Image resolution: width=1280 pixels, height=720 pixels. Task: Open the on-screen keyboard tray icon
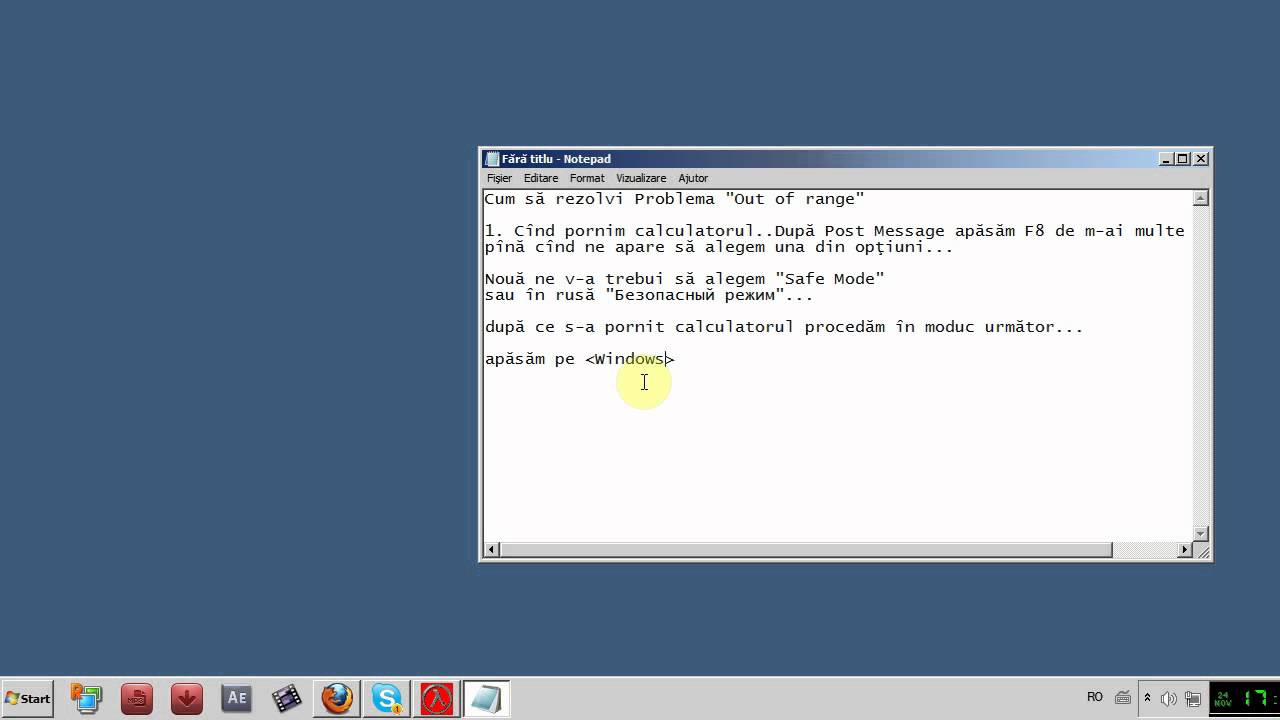pos(1123,698)
